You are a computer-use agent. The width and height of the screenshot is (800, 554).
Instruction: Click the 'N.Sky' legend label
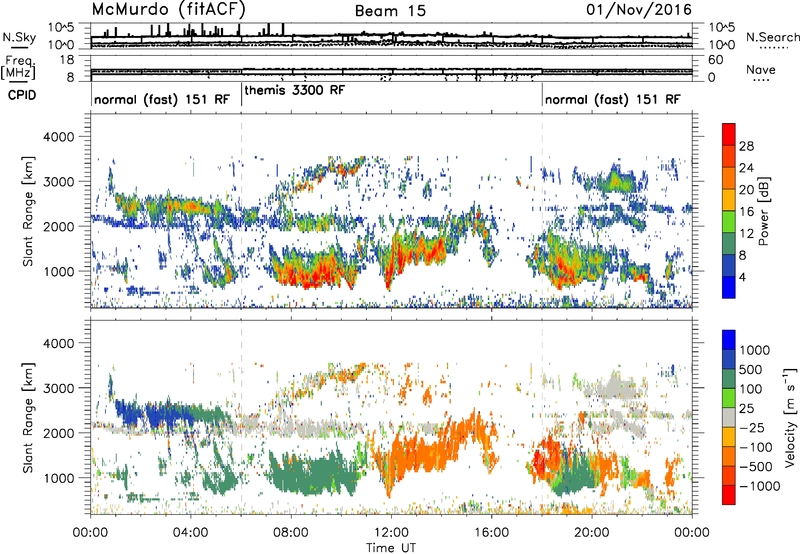pyautogui.click(x=19, y=37)
